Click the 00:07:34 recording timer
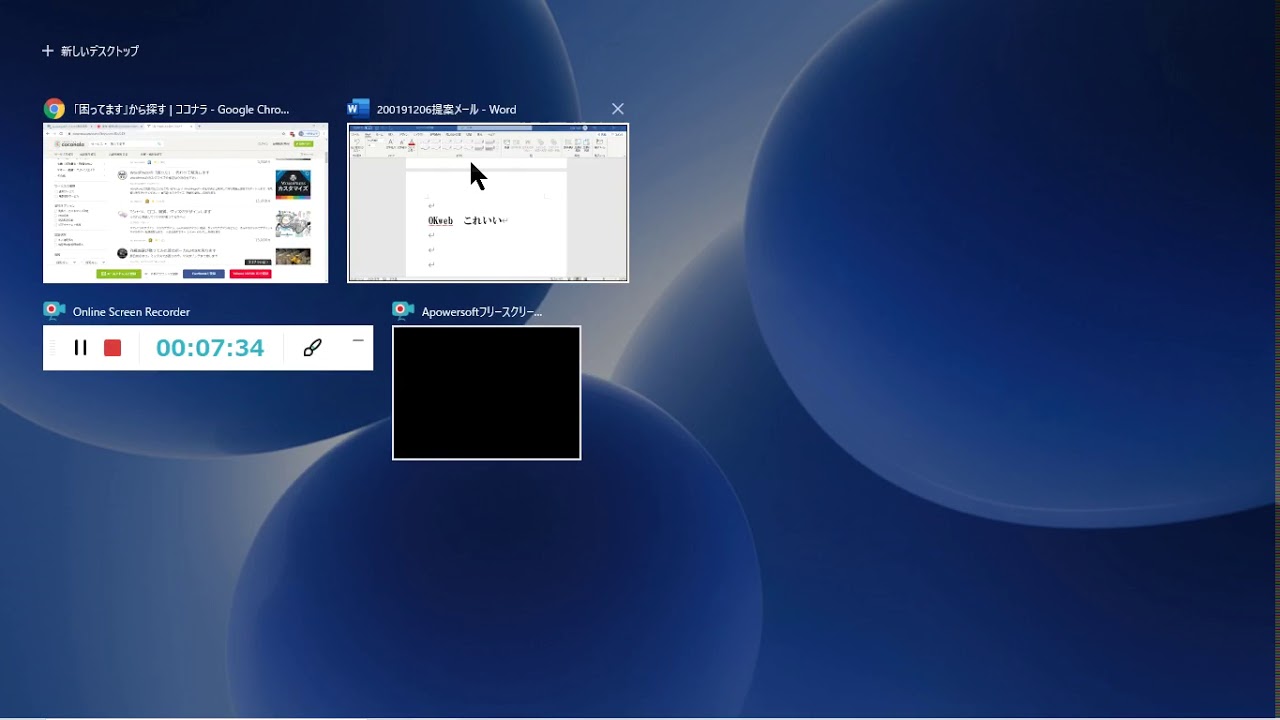The height and width of the screenshot is (720, 1280). pyautogui.click(x=210, y=348)
